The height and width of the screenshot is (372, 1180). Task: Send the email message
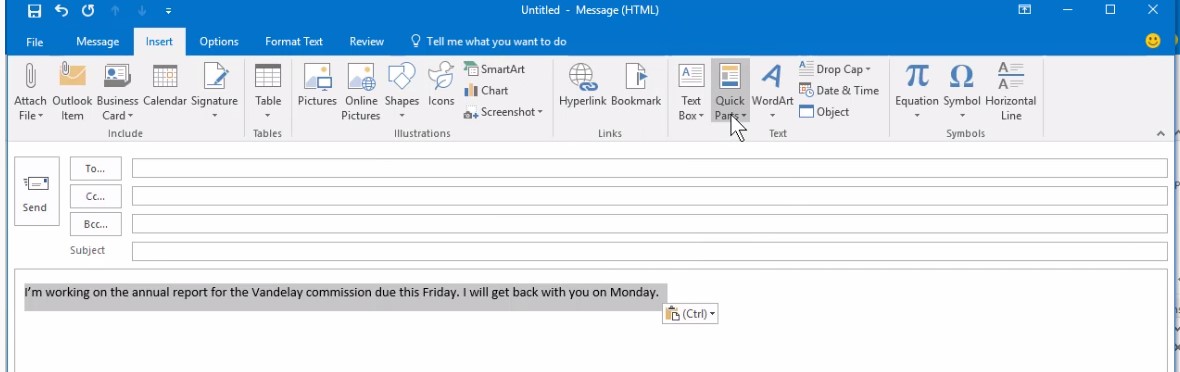click(x=36, y=191)
